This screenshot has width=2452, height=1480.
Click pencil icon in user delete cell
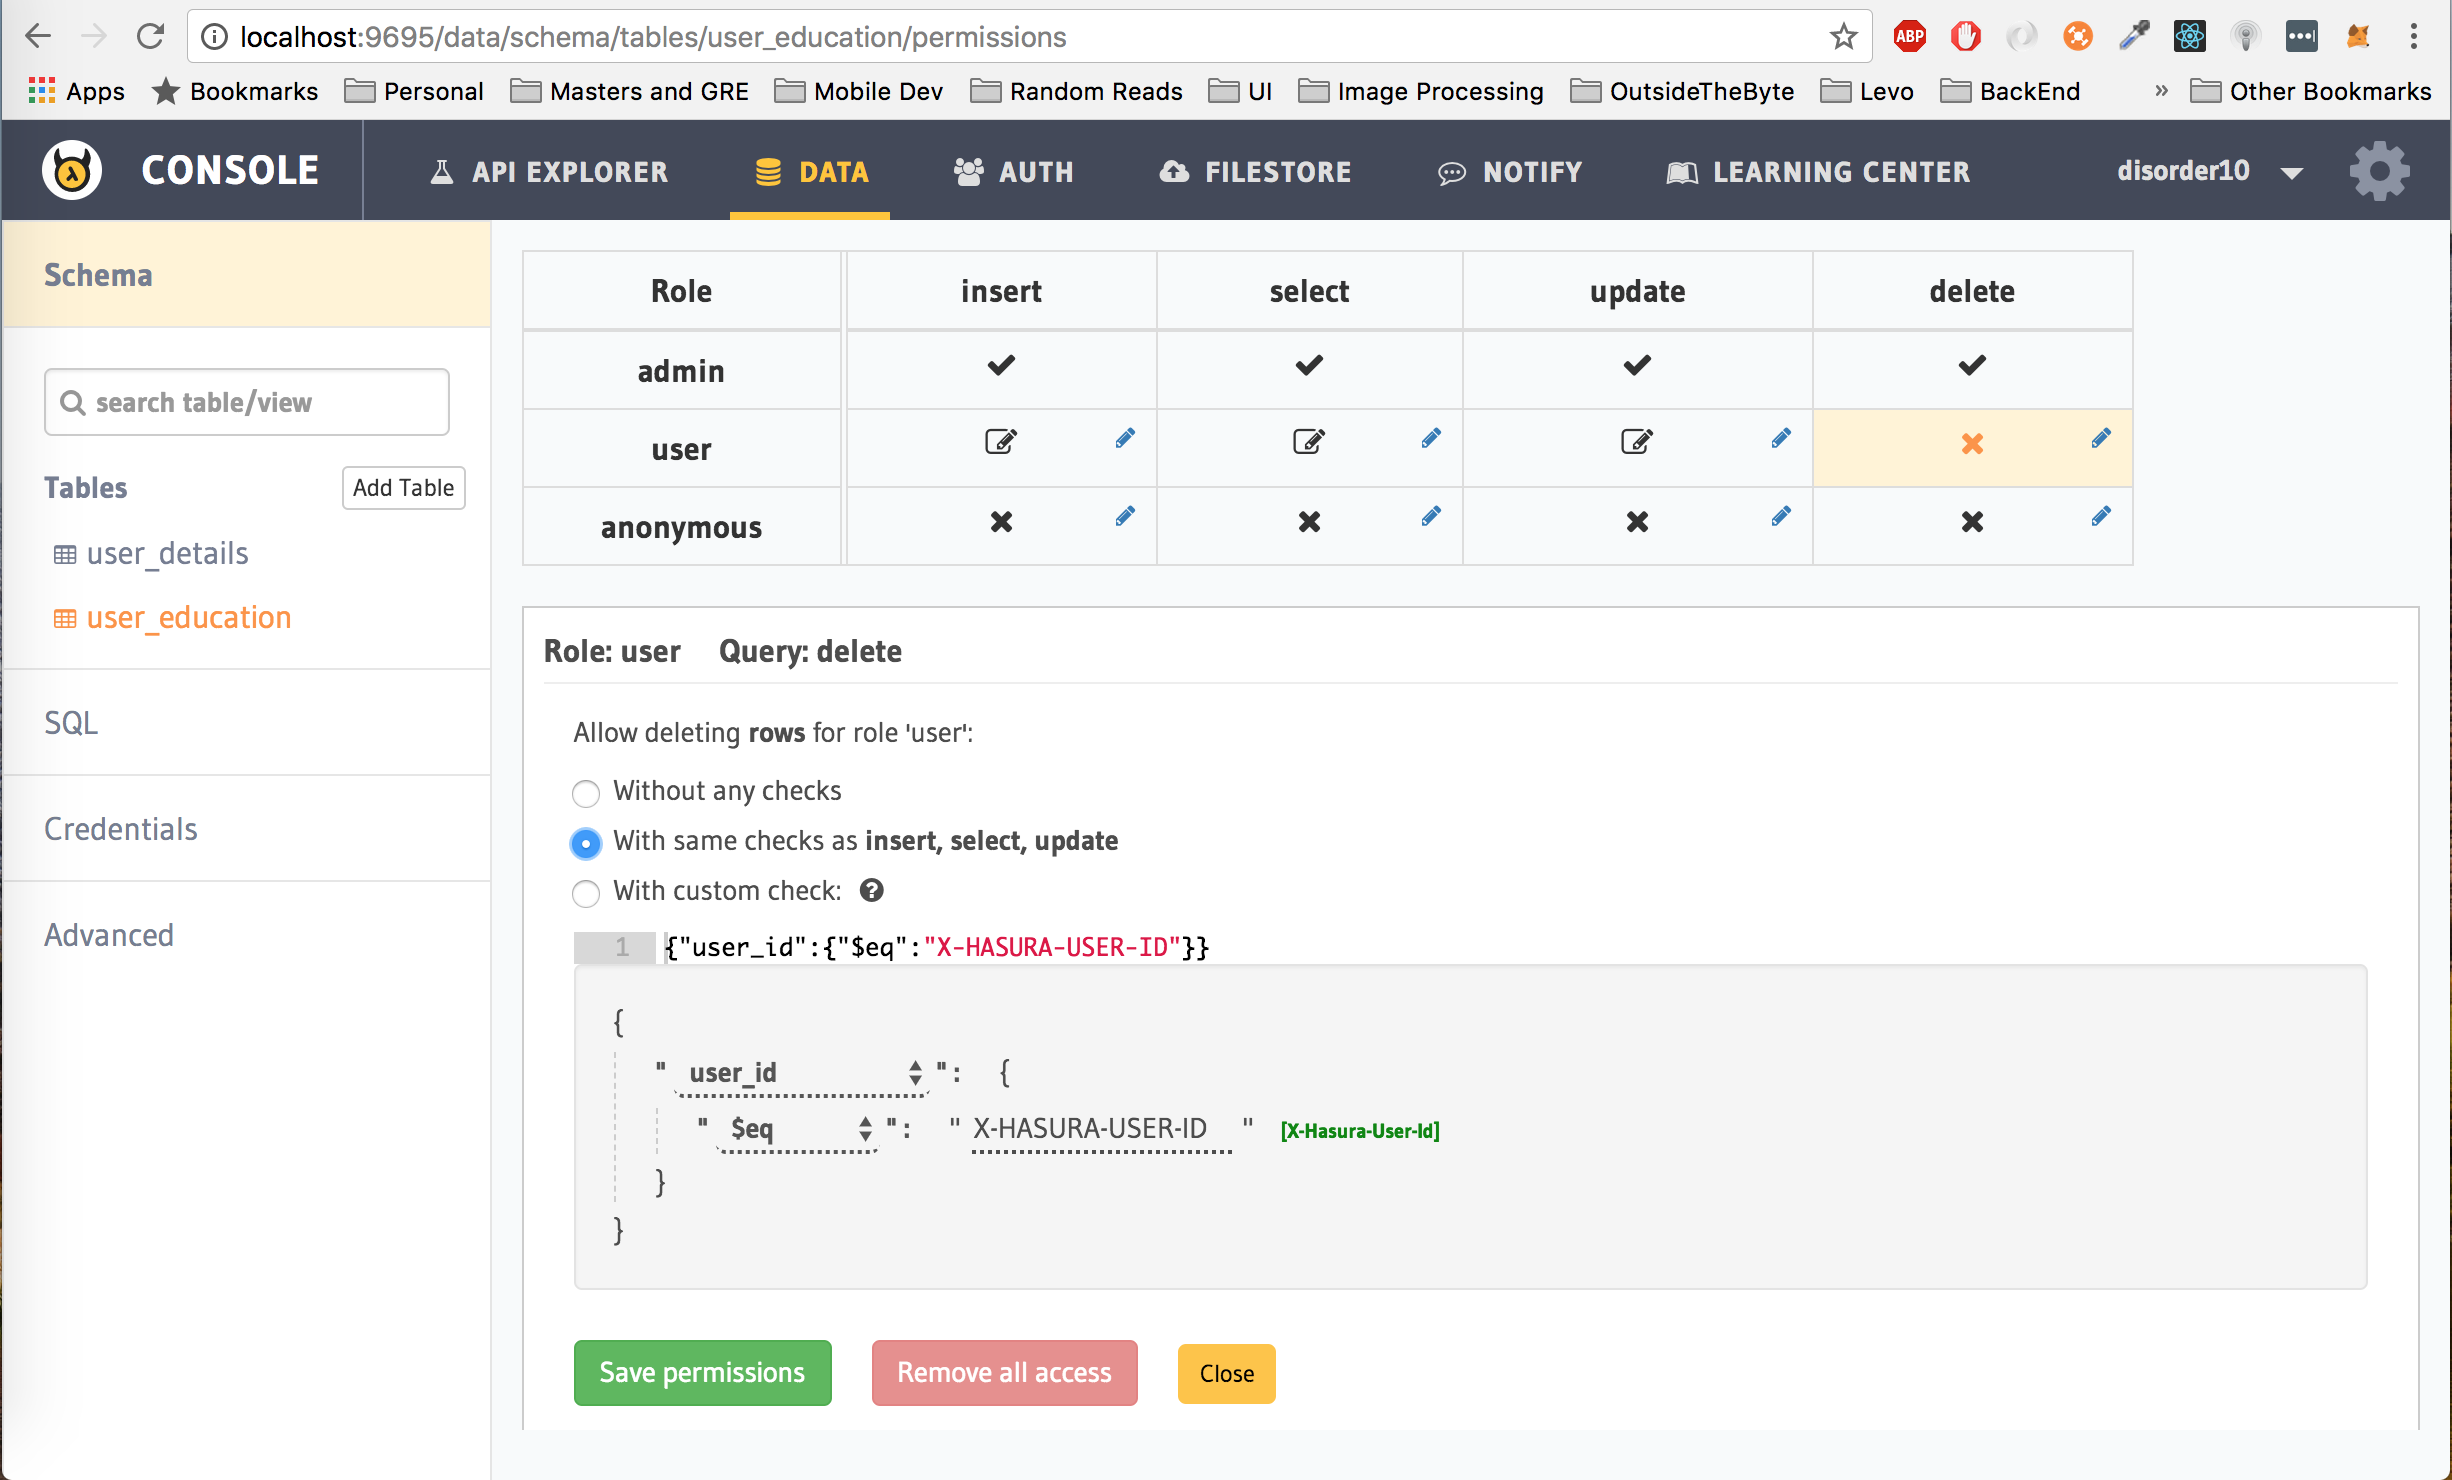pyautogui.click(x=2101, y=438)
